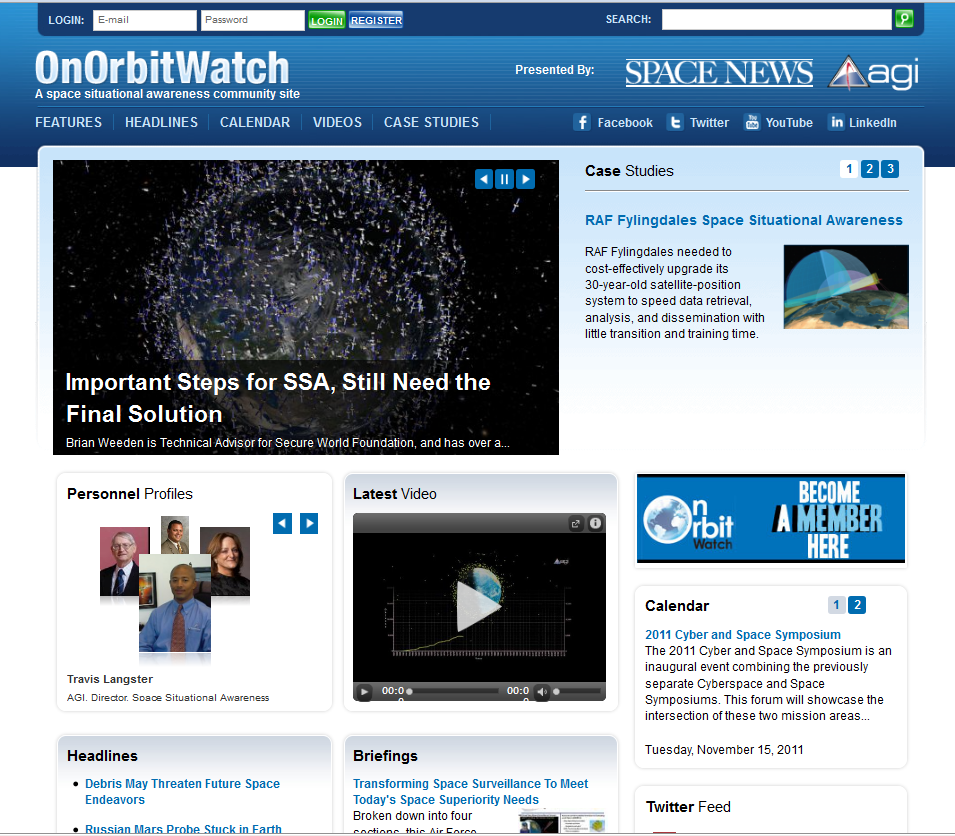Click the Space News logo
This screenshot has width=955, height=836.
(719, 72)
